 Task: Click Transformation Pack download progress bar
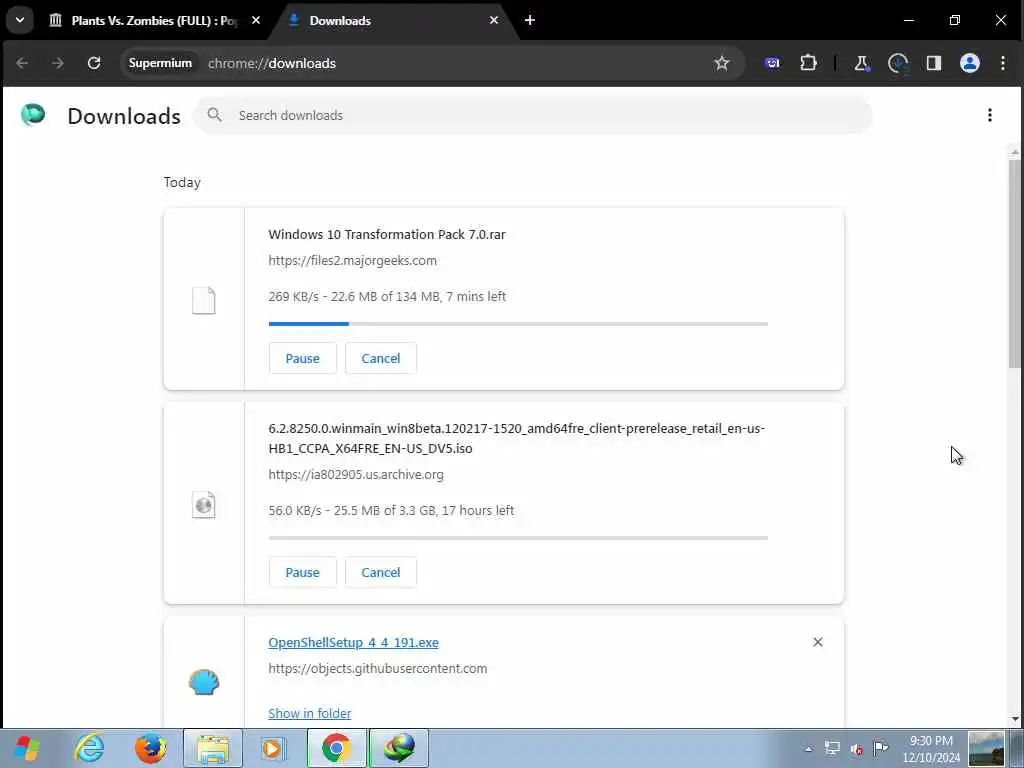(x=518, y=323)
